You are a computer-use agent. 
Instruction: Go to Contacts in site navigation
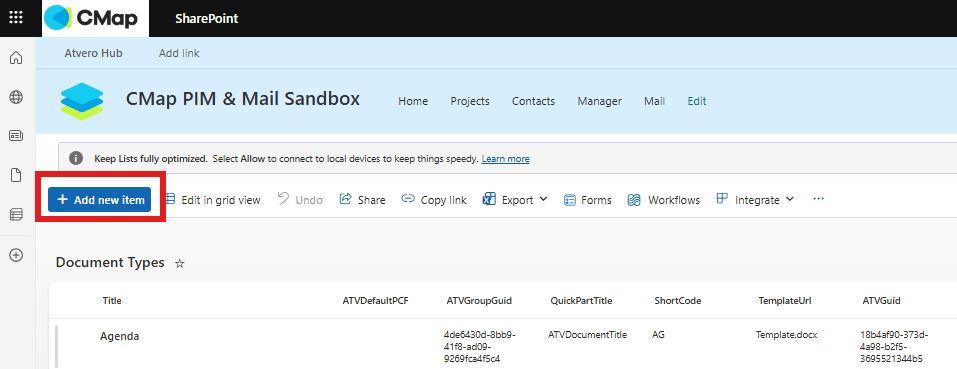[533, 101]
